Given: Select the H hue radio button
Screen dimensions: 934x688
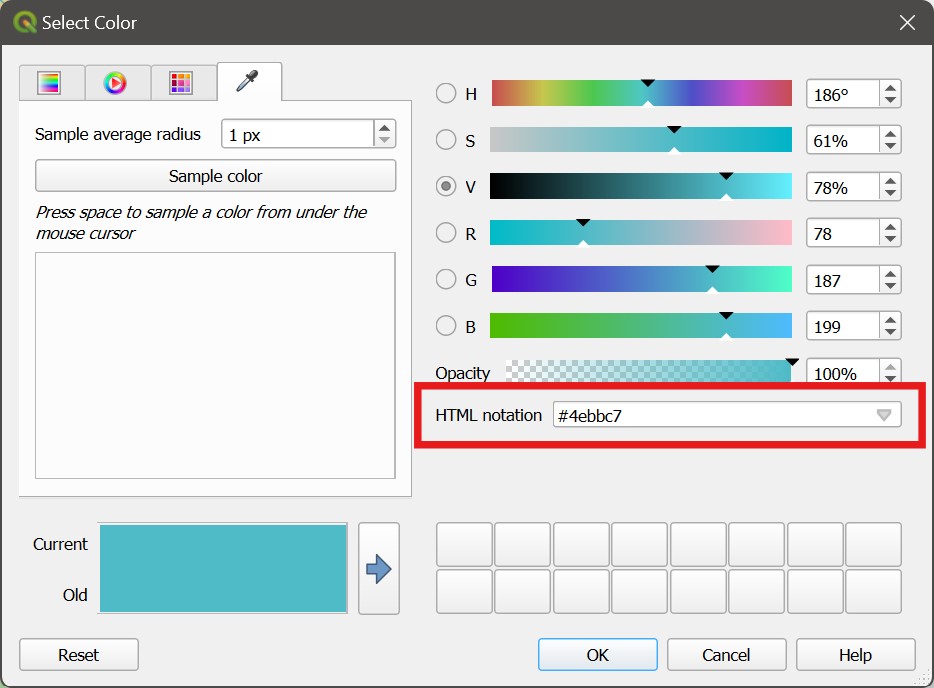Looking at the screenshot, I should pyautogui.click(x=446, y=94).
